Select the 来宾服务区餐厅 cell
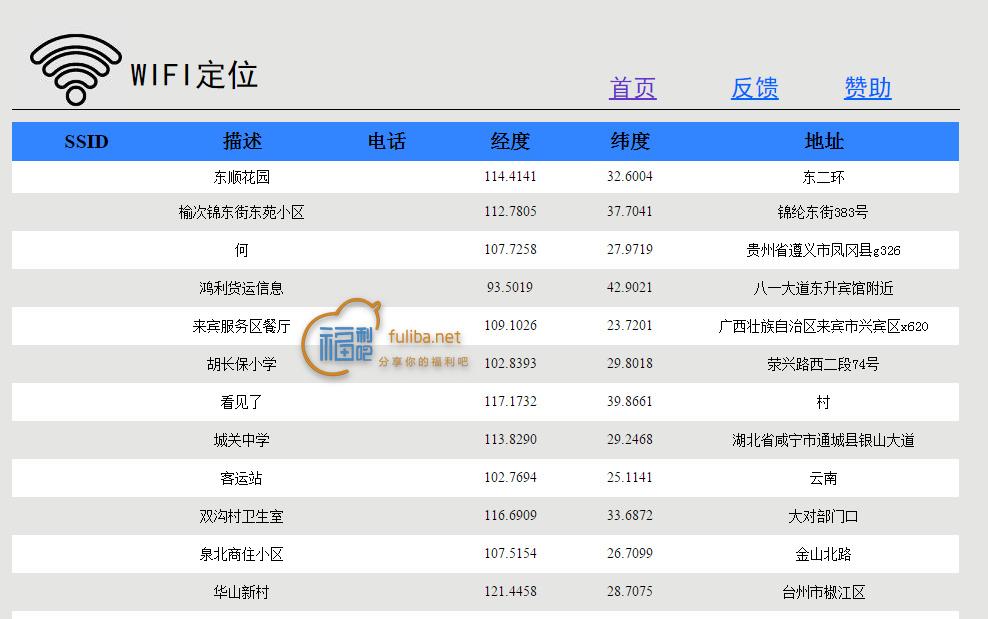Screen dimensions: 988x619 (241, 326)
